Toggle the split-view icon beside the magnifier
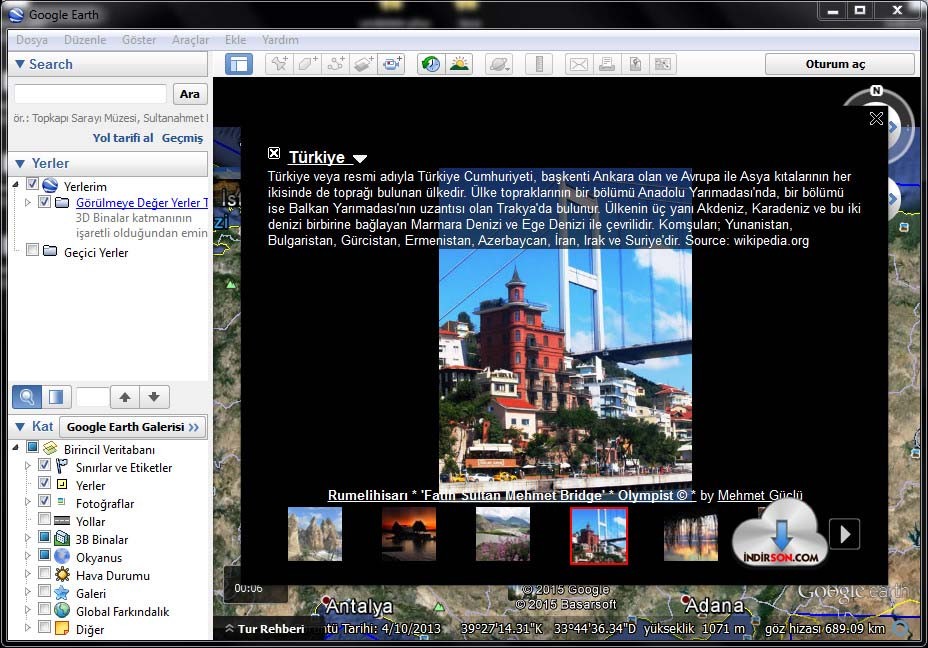Viewport: 928px width, 648px height. pyautogui.click(x=56, y=396)
